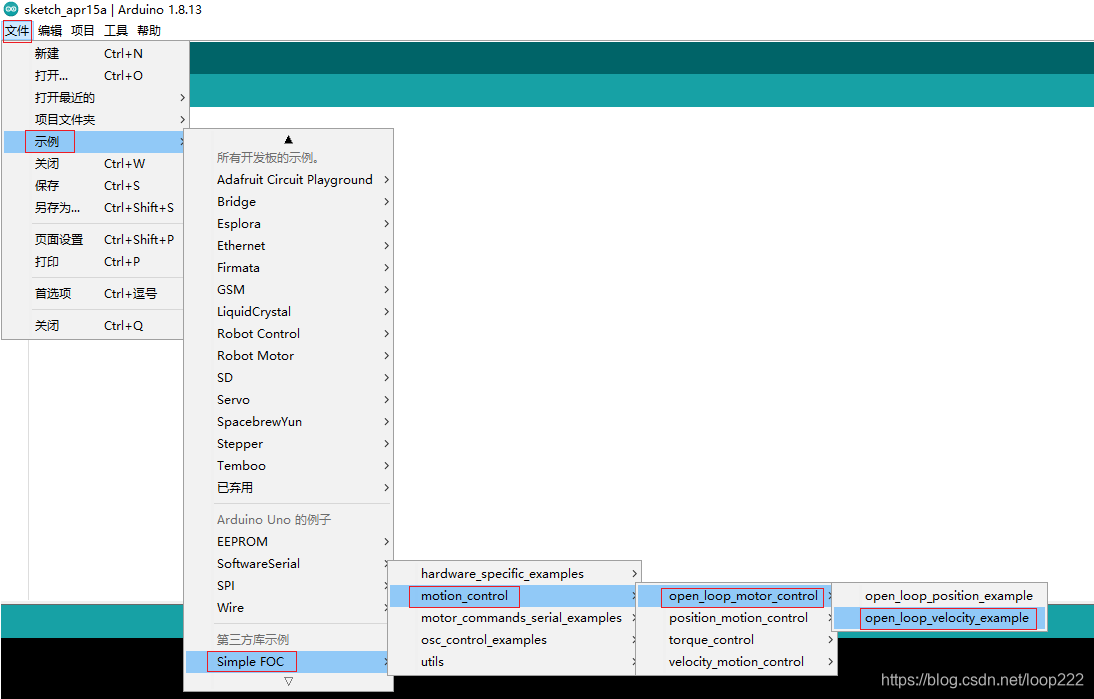Screen dimensions: 1094x699
Task: Click the down scroll arrow under Simple FOC
Action: [x=288, y=682]
